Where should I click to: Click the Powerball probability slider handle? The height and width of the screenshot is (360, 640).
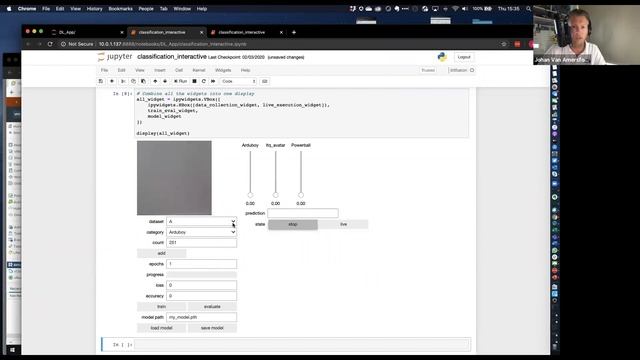pos(301,195)
